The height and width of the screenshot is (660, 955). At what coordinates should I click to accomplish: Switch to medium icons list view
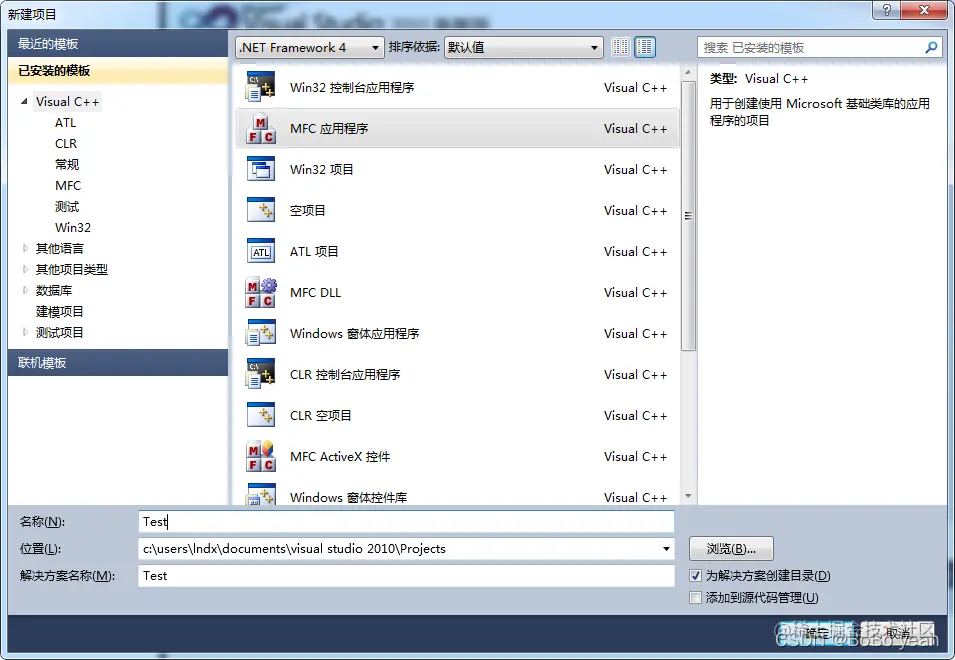[644, 47]
